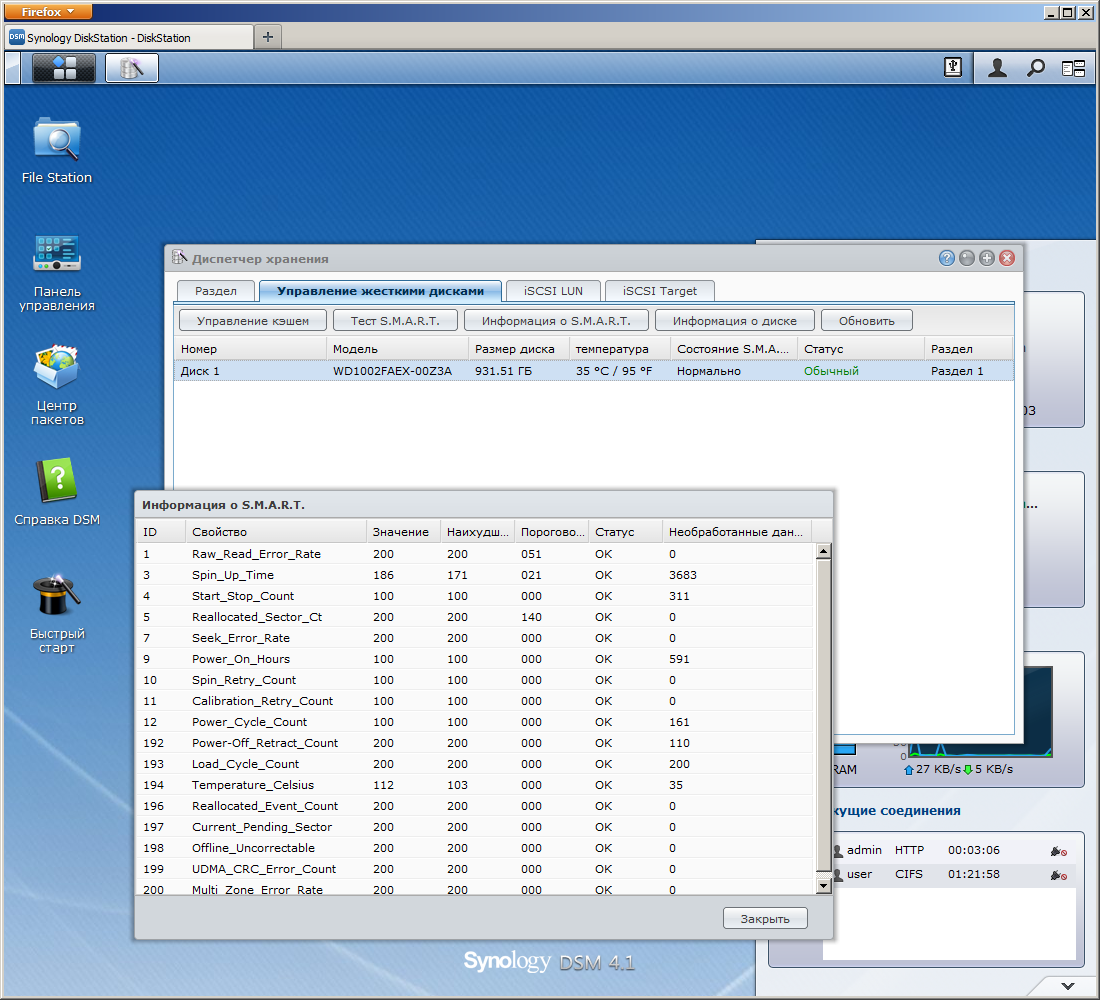Click the external devices icon in DSM taskbar
The height and width of the screenshot is (1000, 1100).
click(x=953, y=67)
